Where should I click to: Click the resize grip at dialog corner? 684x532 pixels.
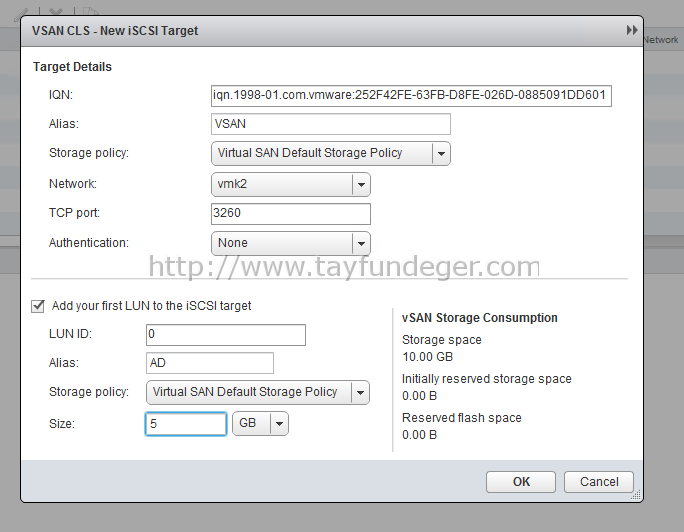click(x=636, y=494)
